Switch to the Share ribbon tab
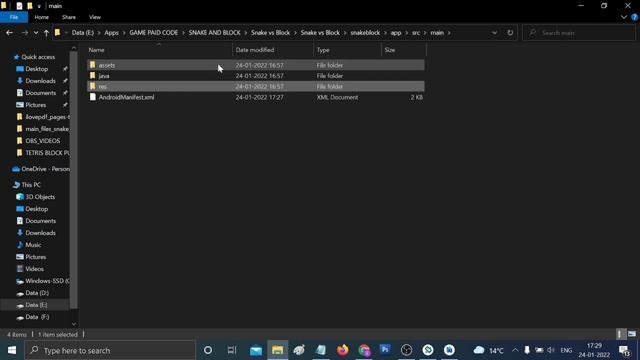Viewport: 640px width, 360px height. pyautogui.click(x=69, y=17)
